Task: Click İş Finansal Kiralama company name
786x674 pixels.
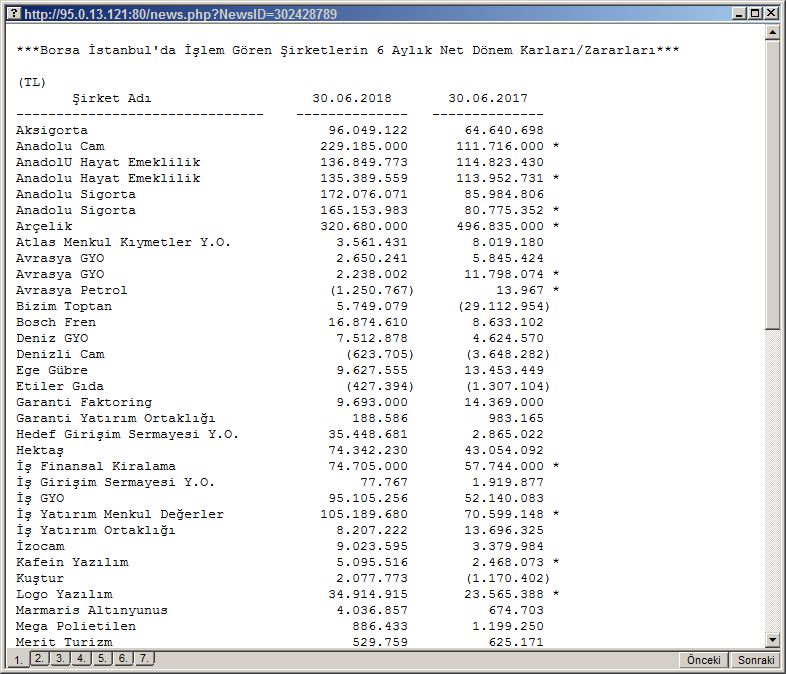Action: point(96,467)
